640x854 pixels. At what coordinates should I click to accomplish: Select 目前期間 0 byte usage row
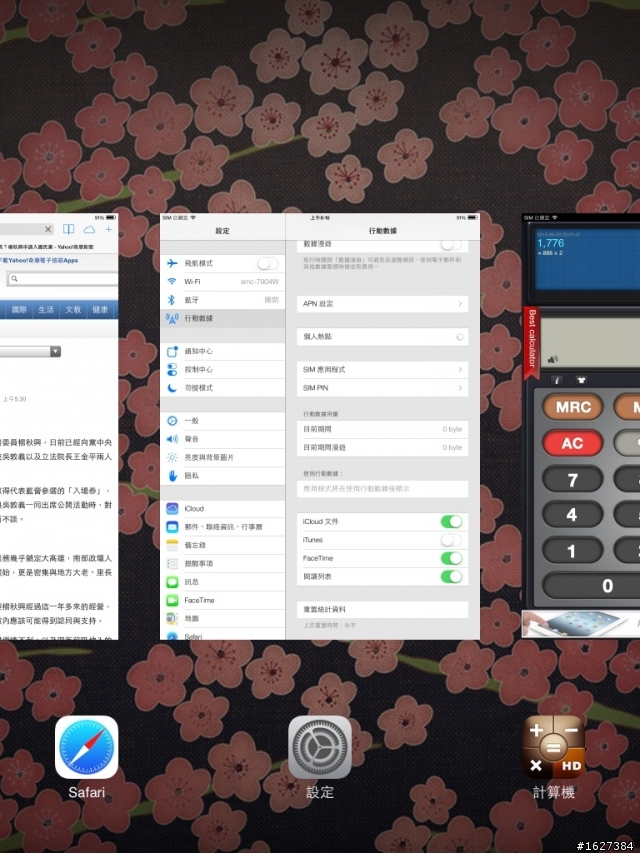coord(382,429)
